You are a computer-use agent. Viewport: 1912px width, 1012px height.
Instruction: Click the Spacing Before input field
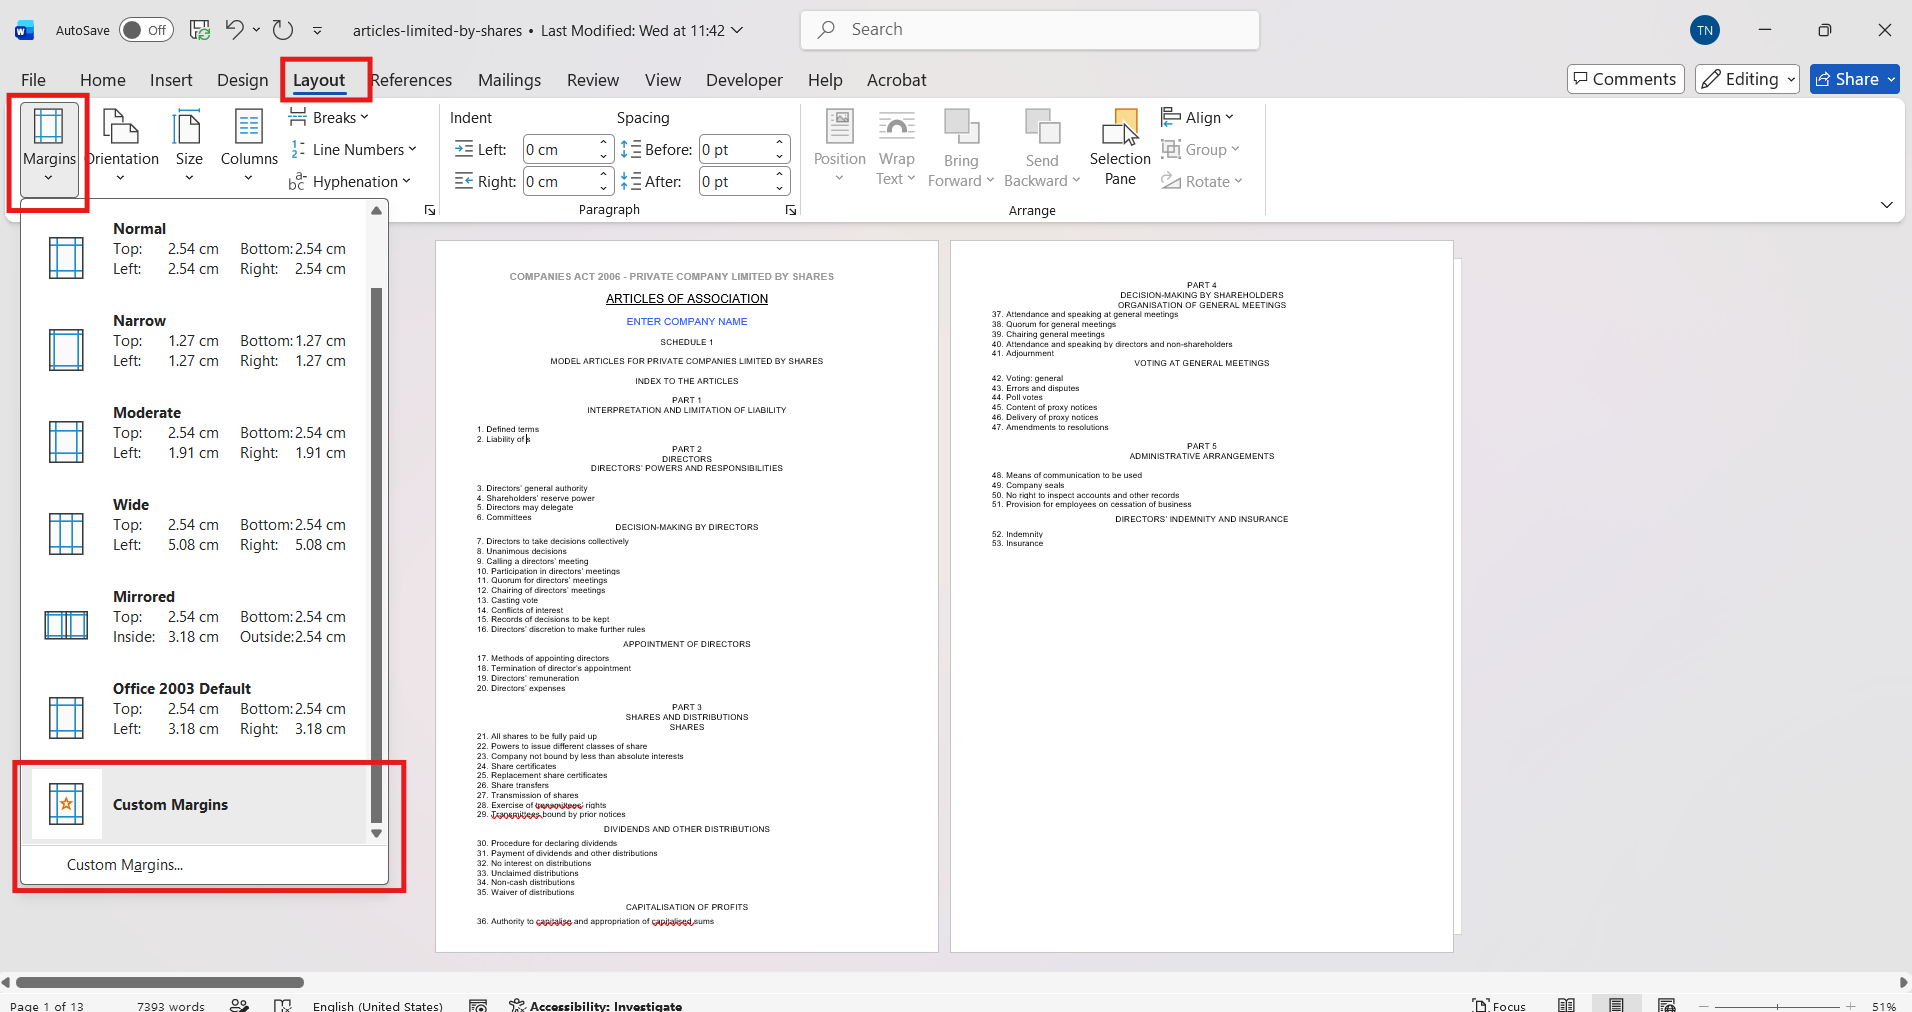(736, 150)
